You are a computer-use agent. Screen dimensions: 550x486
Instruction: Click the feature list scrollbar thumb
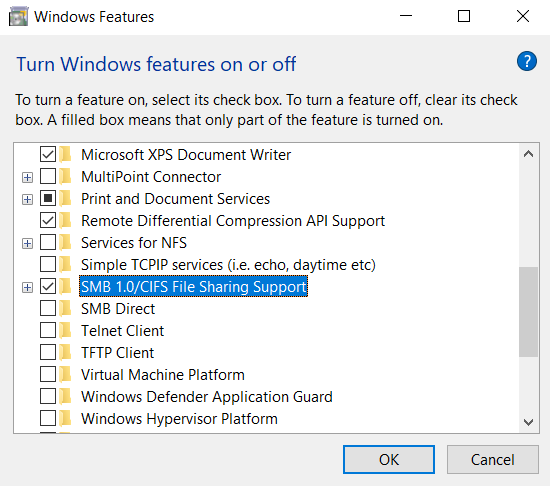529,312
